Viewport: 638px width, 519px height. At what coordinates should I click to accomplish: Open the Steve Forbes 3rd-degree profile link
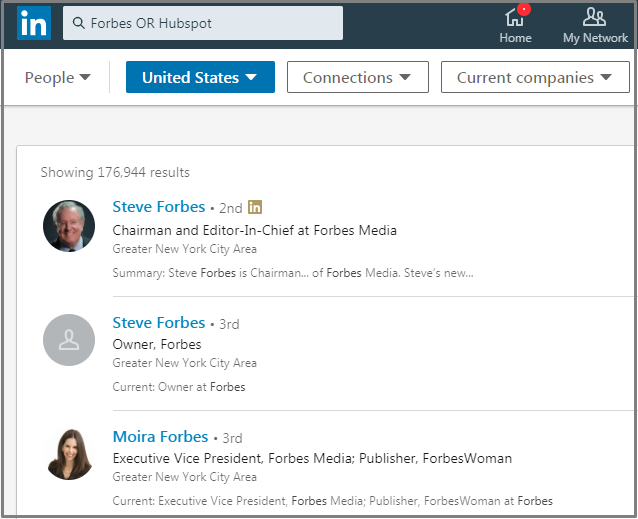click(159, 323)
